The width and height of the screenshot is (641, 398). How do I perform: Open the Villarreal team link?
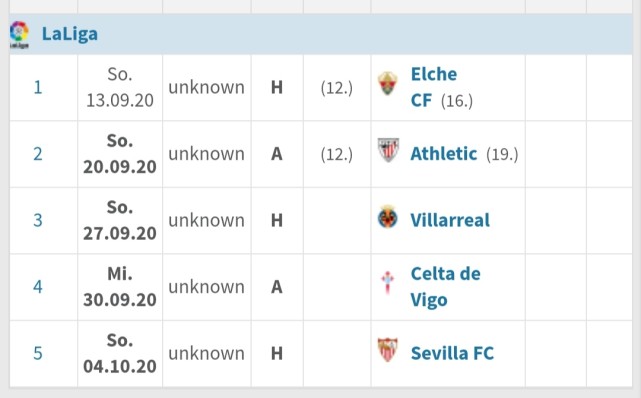tap(450, 220)
